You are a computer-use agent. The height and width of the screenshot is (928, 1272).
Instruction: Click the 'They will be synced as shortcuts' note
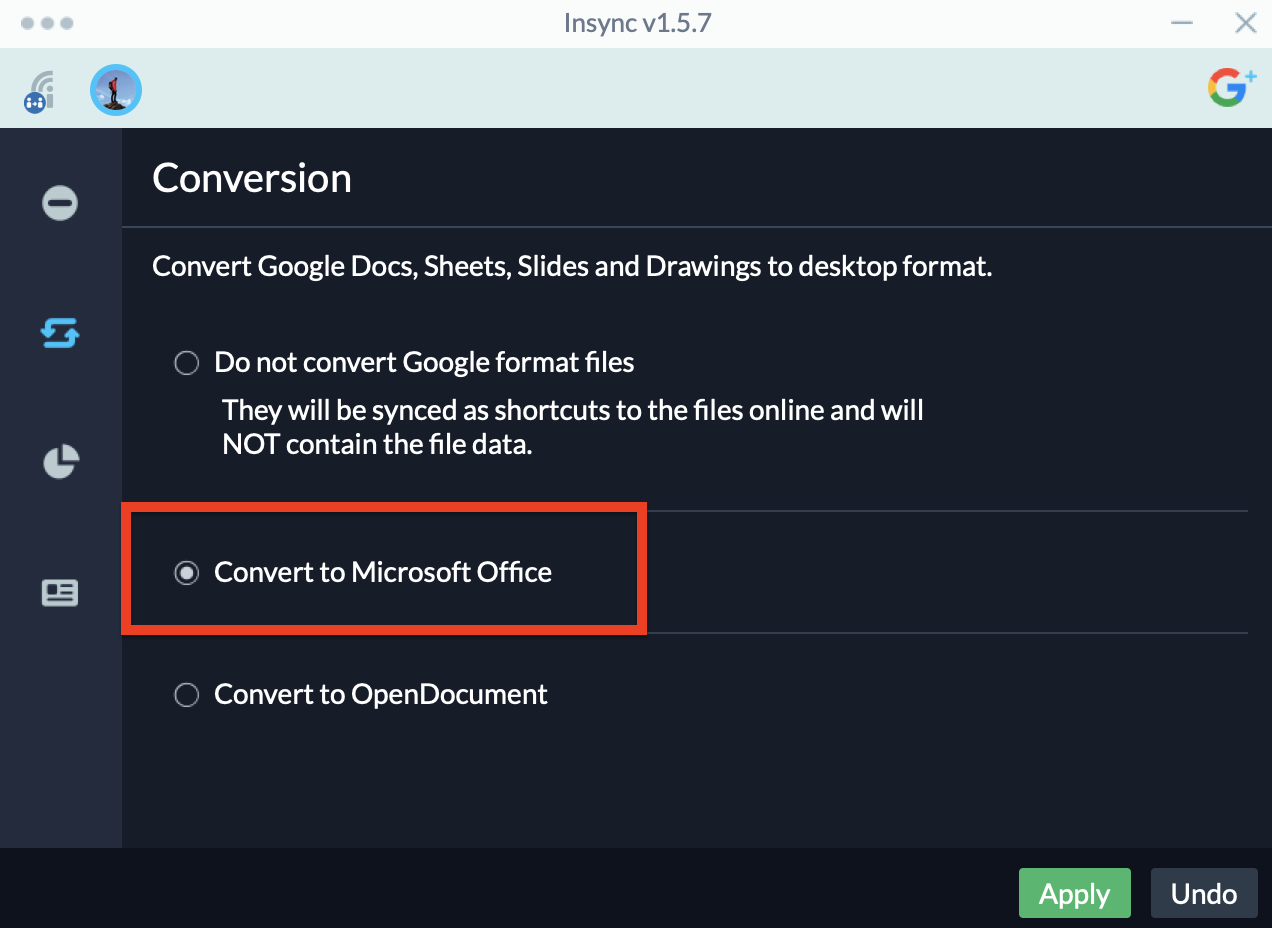573,427
